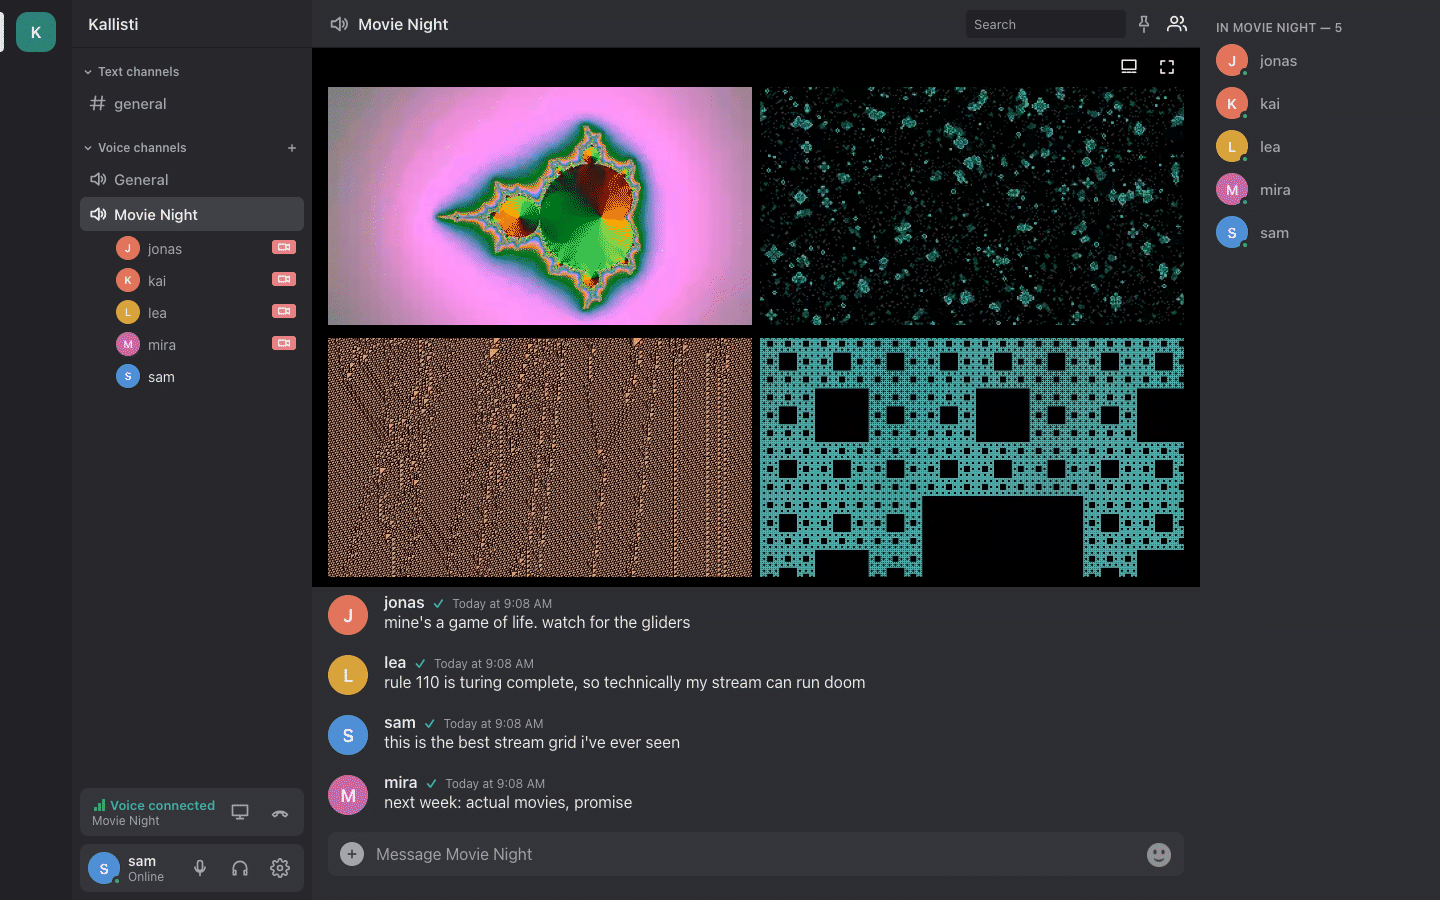Viewport: 1440px width, 900px height.
Task: Select the Movie Night voice channel
Action: [192, 214]
